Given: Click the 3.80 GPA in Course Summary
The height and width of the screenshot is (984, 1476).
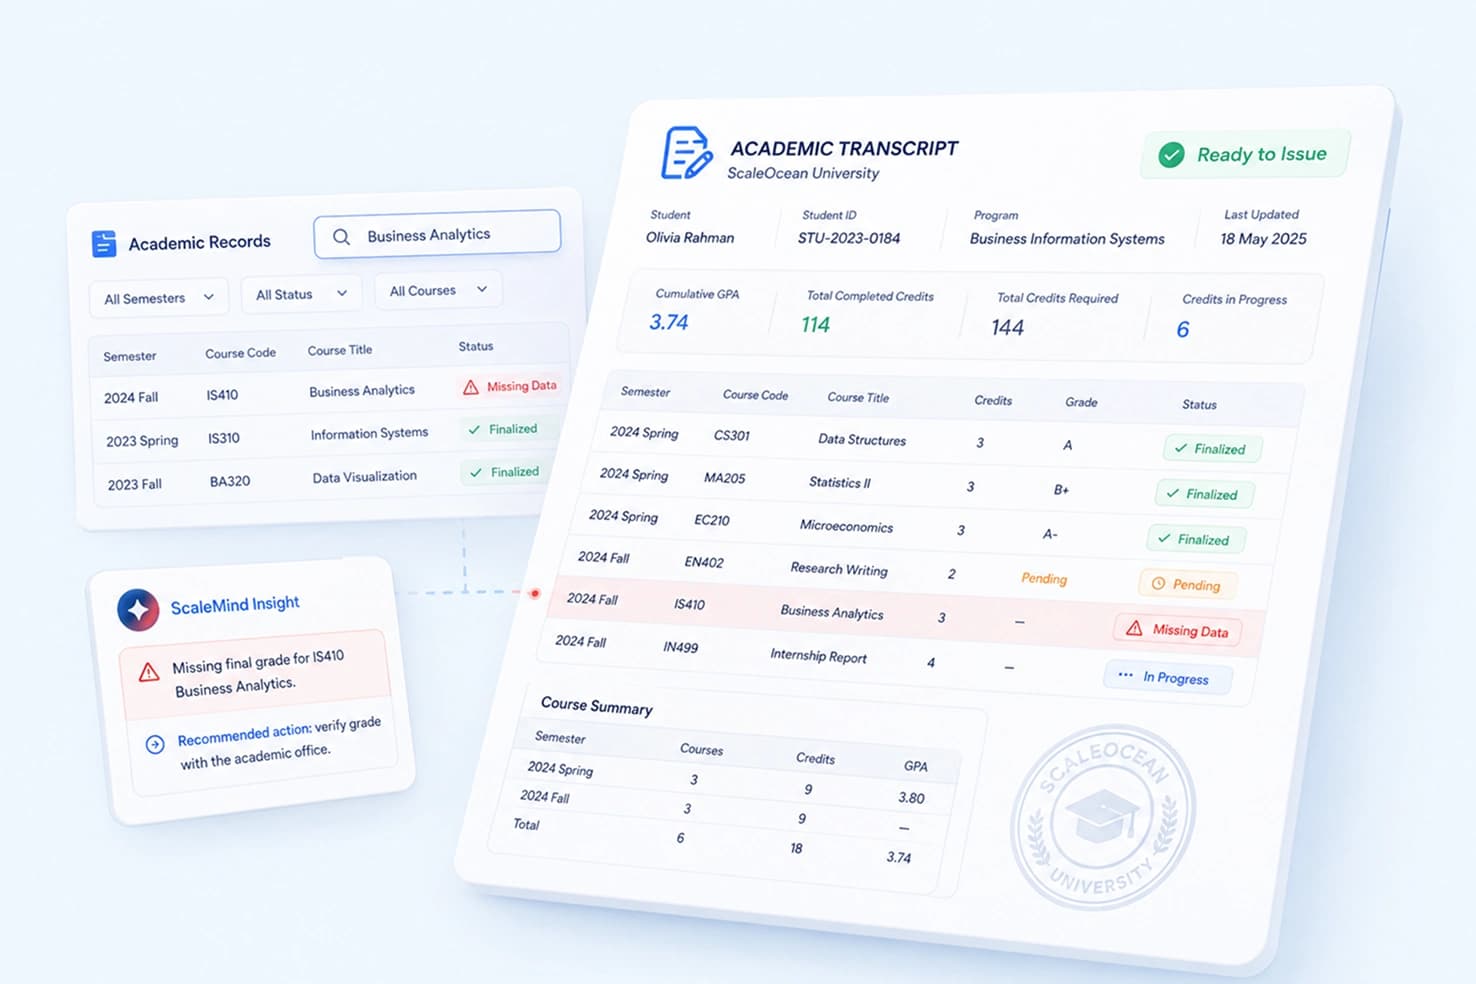Looking at the screenshot, I should [x=911, y=797].
